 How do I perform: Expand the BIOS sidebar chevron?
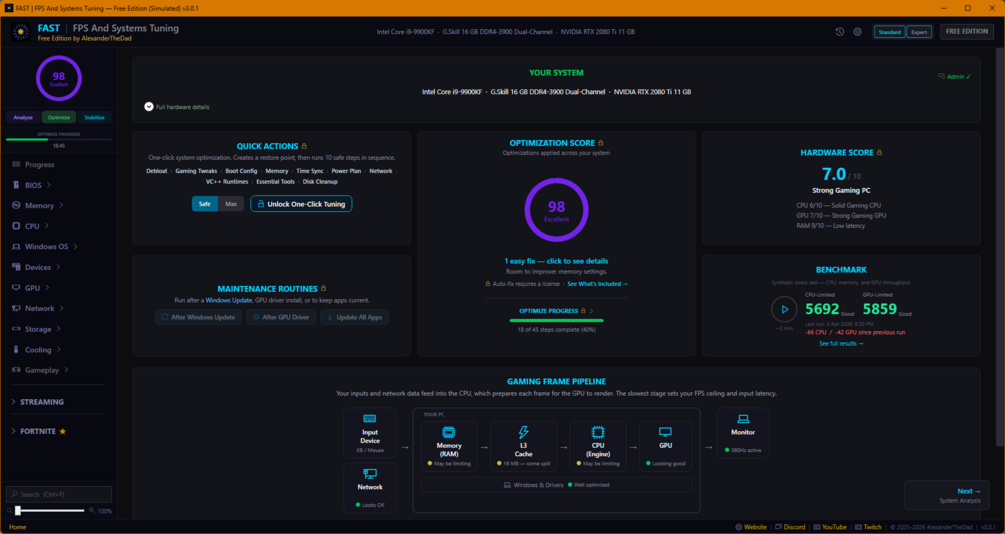coord(49,185)
